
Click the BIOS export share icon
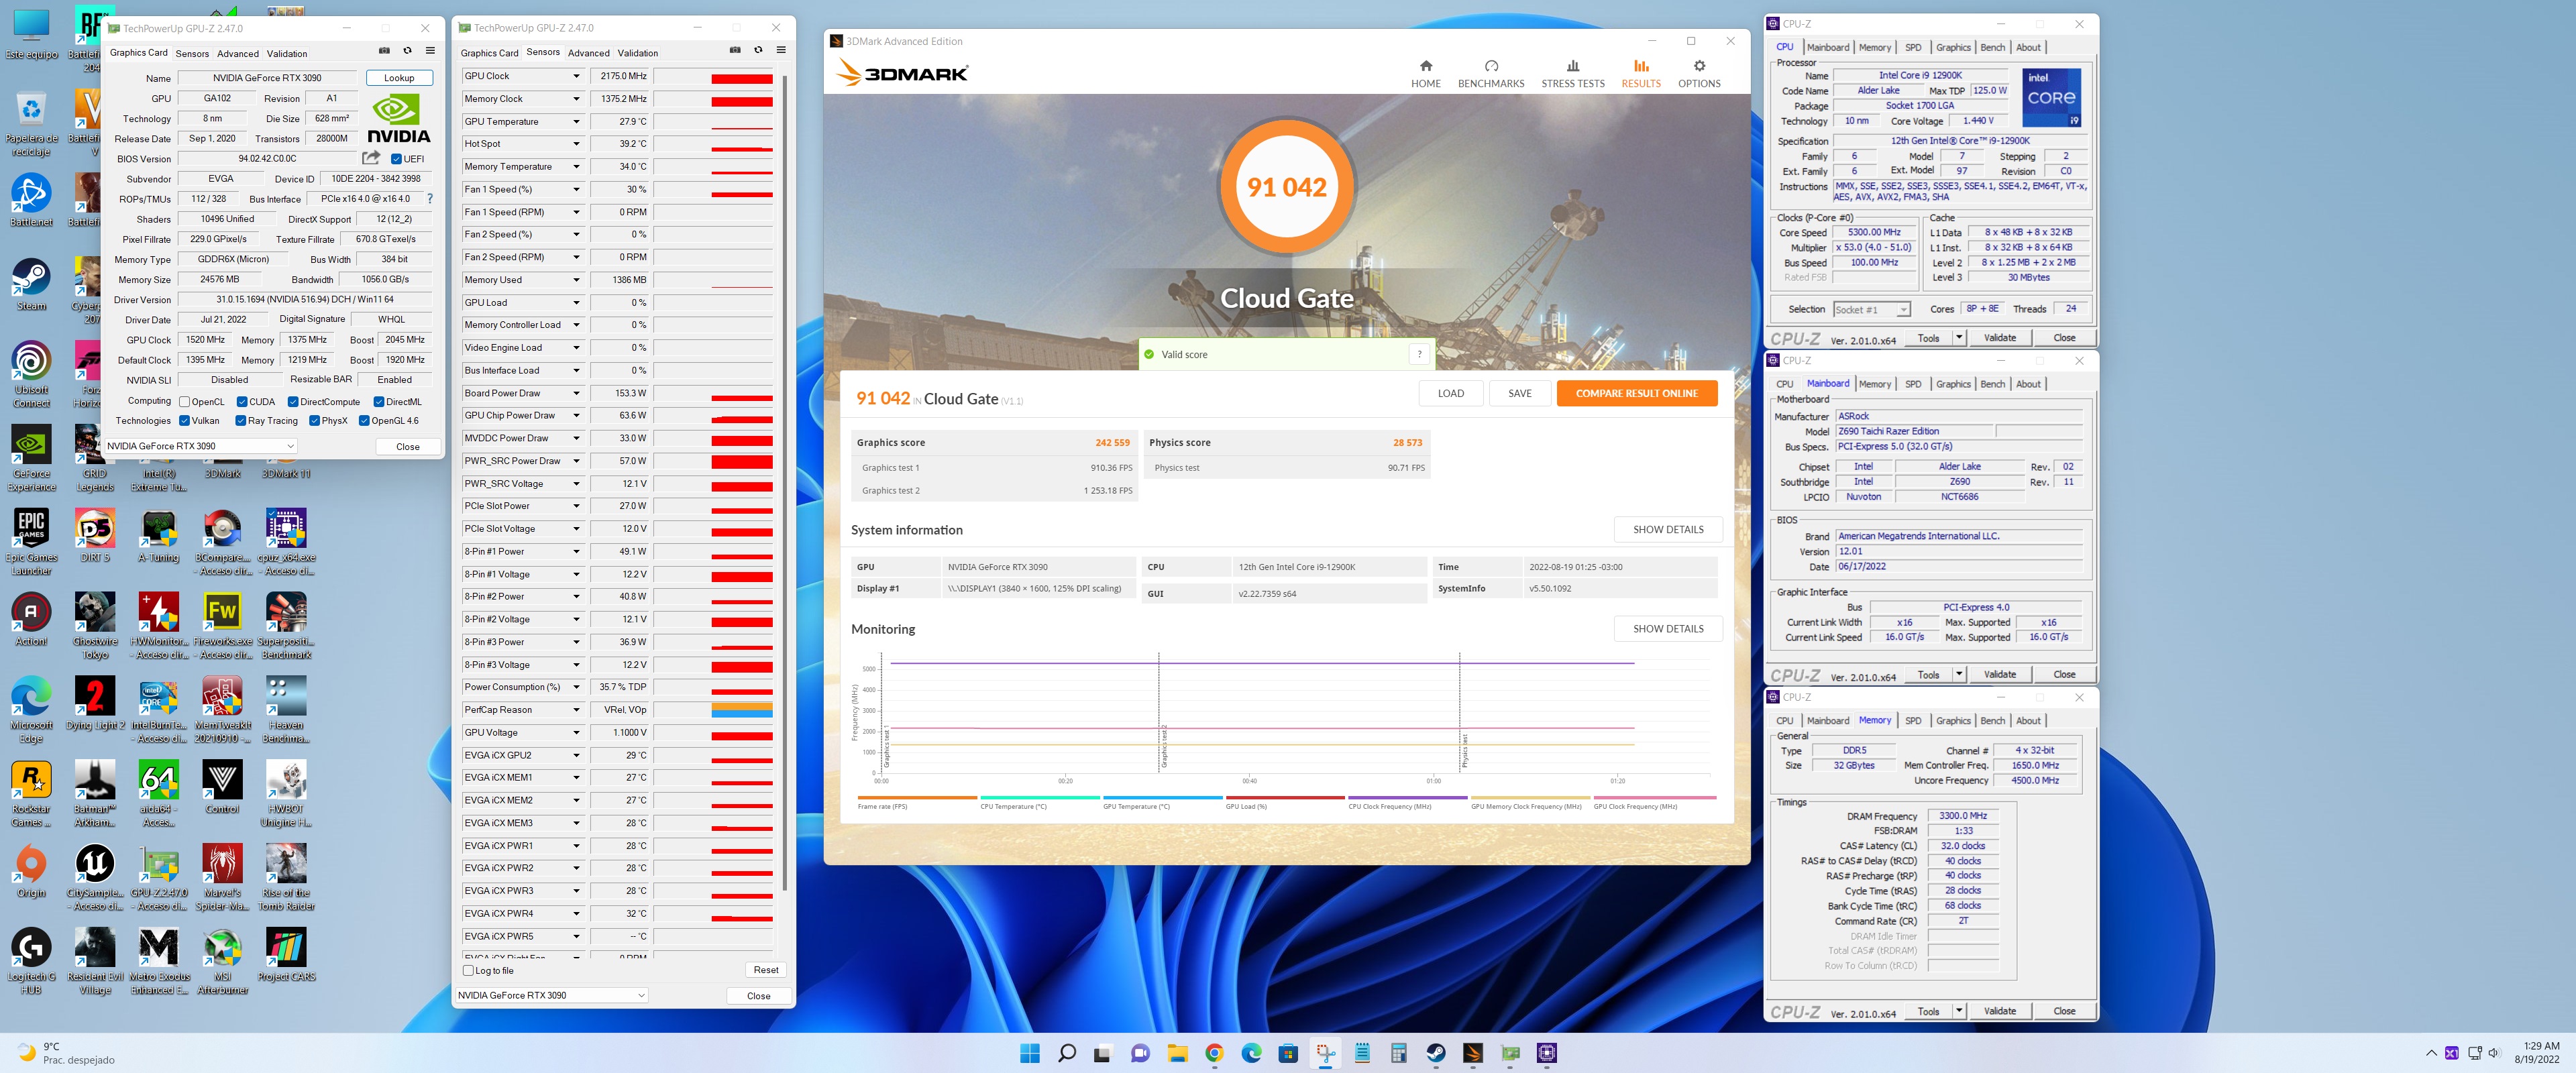[371, 158]
